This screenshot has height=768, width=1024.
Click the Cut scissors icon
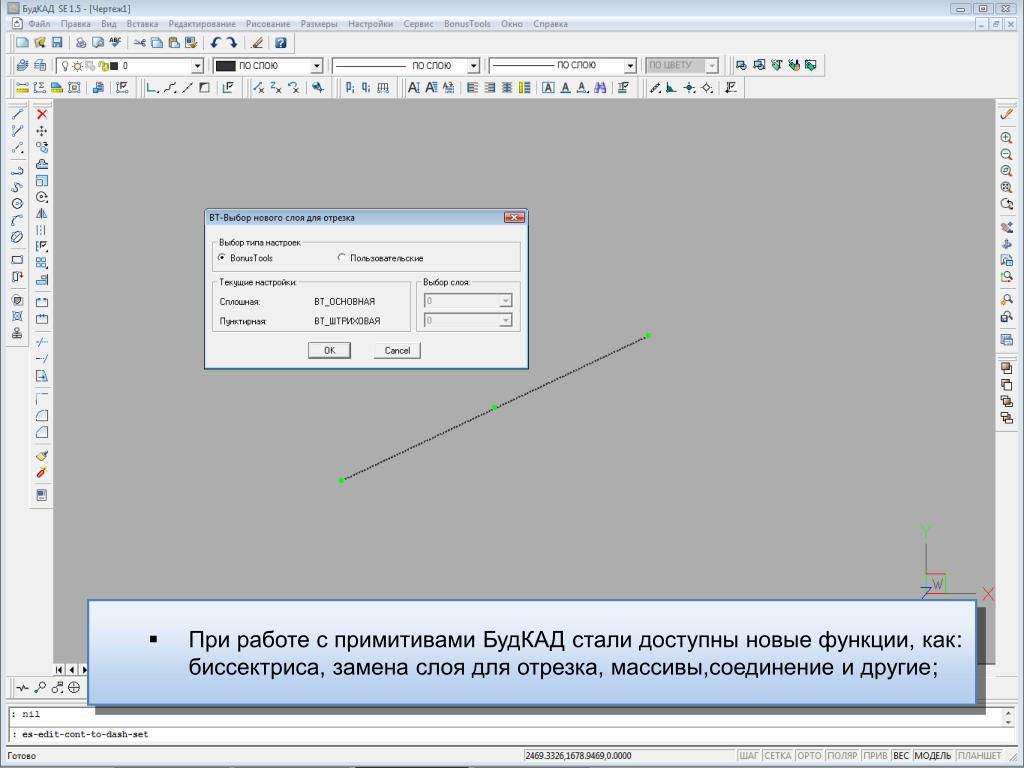[139, 42]
